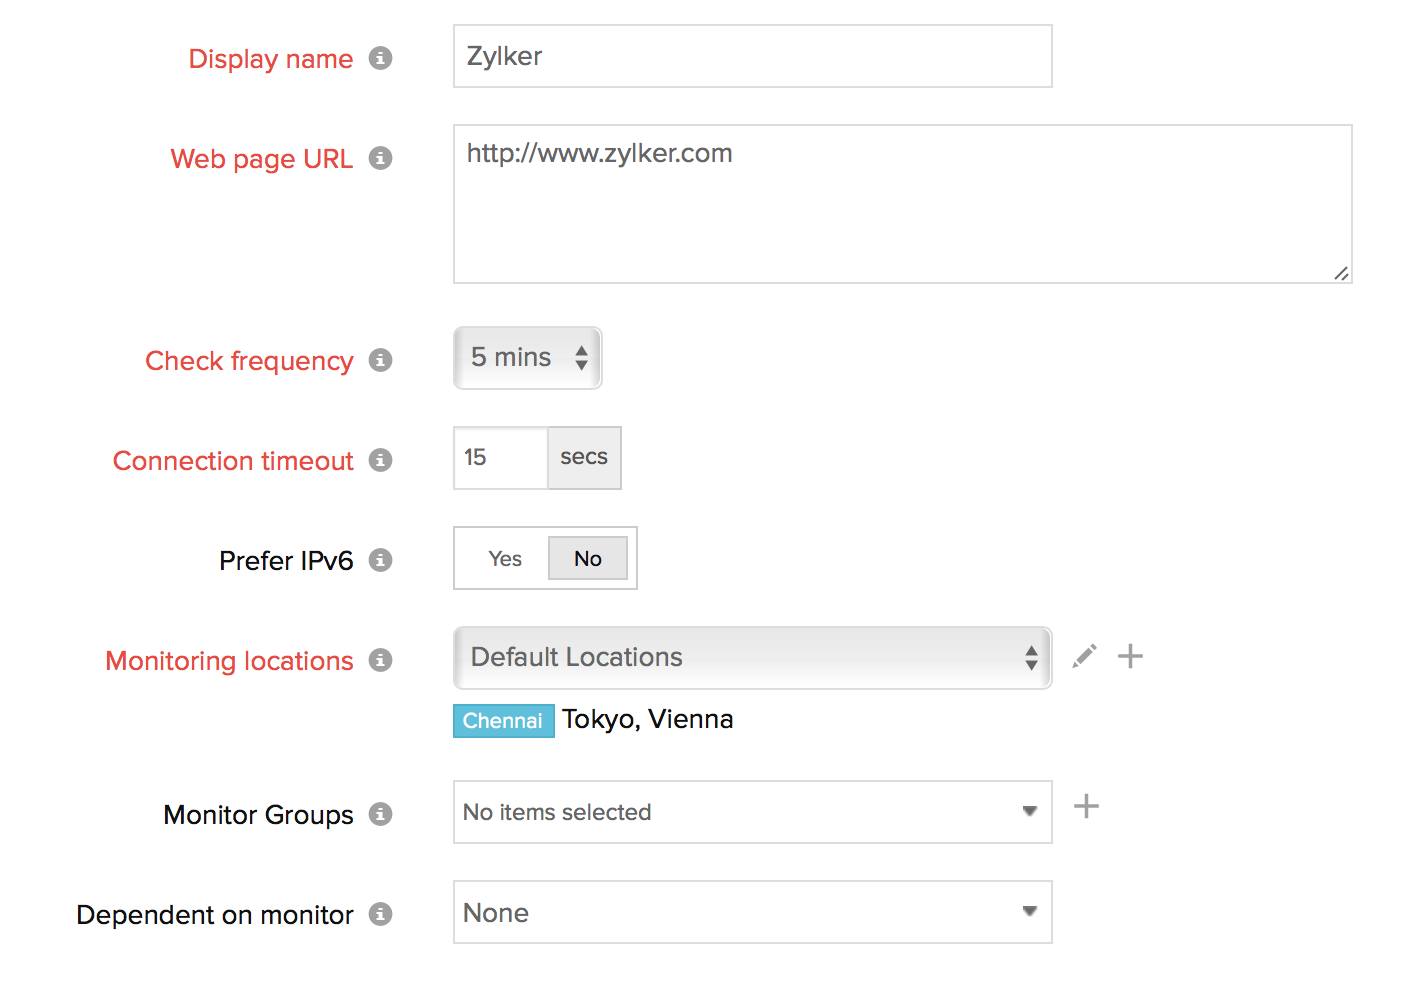The image size is (1402, 1004).
Task: Click the Connection timeout seconds field
Action: (x=501, y=458)
